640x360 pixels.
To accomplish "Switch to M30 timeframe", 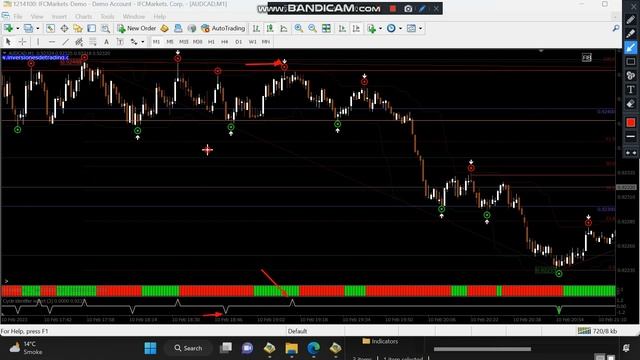I will [x=198, y=42].
